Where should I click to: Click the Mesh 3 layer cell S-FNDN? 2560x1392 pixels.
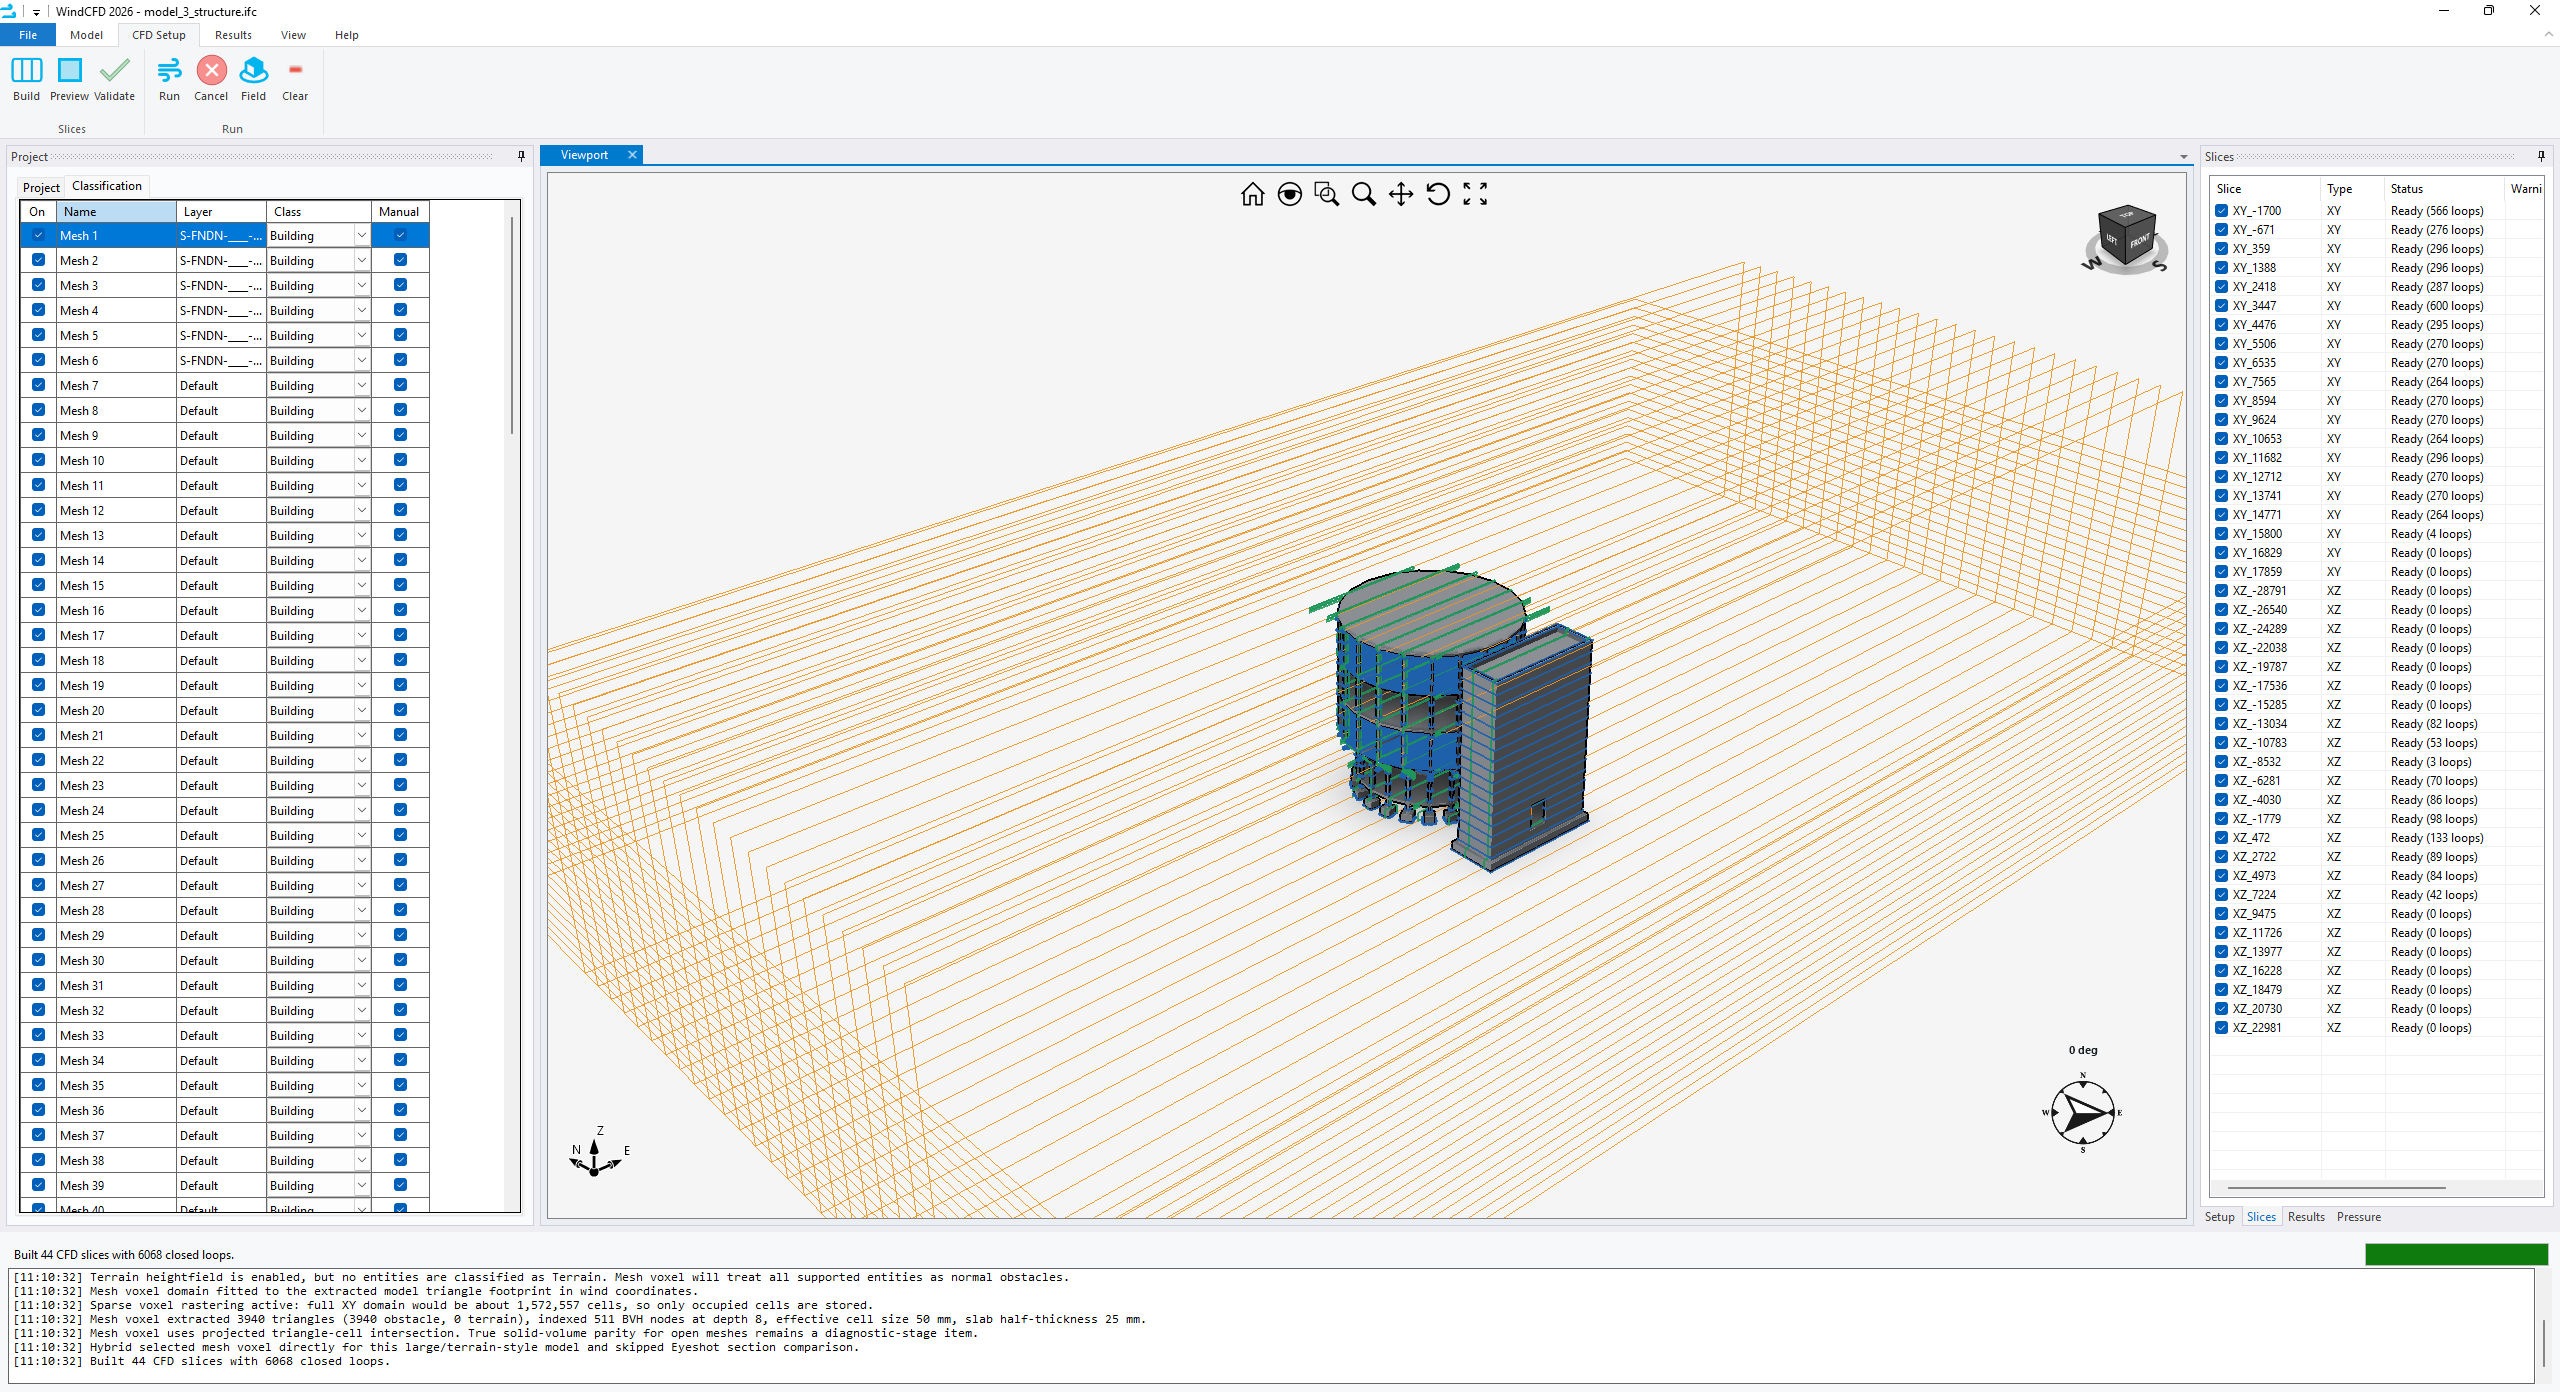point(221,285)
